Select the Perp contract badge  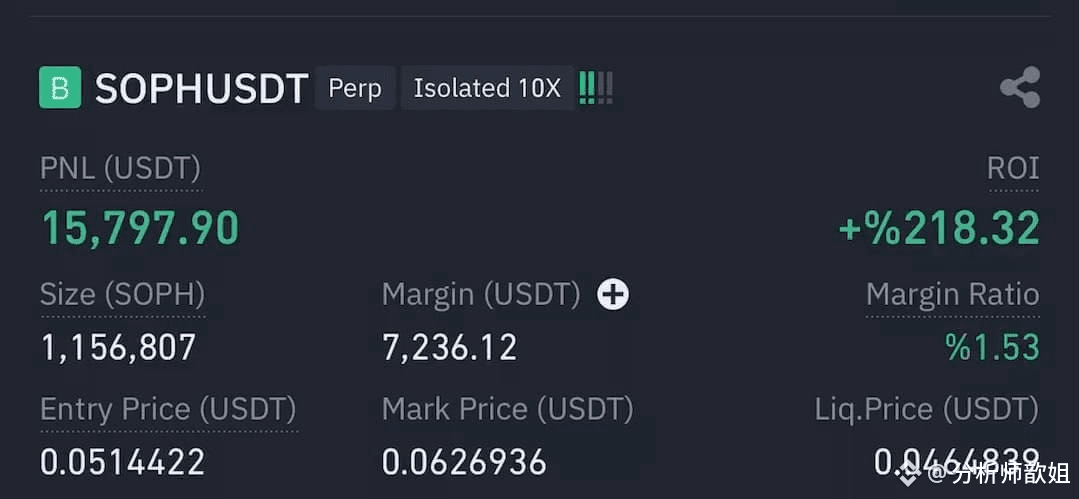[355, 88]
